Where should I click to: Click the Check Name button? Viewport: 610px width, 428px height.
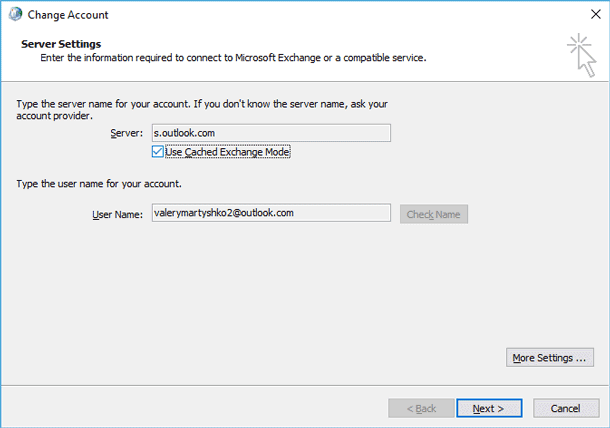click(434, 214)
